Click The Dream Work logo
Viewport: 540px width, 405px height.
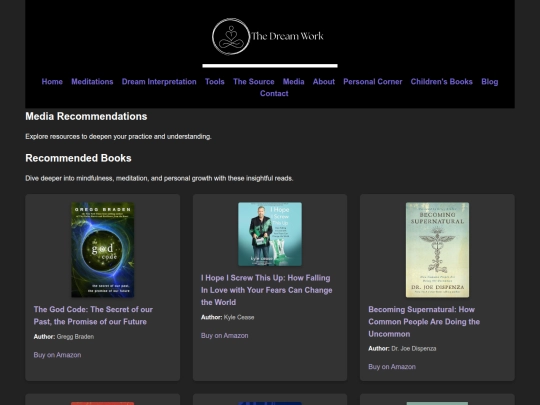pyautogui.click(x=268, y=37)
